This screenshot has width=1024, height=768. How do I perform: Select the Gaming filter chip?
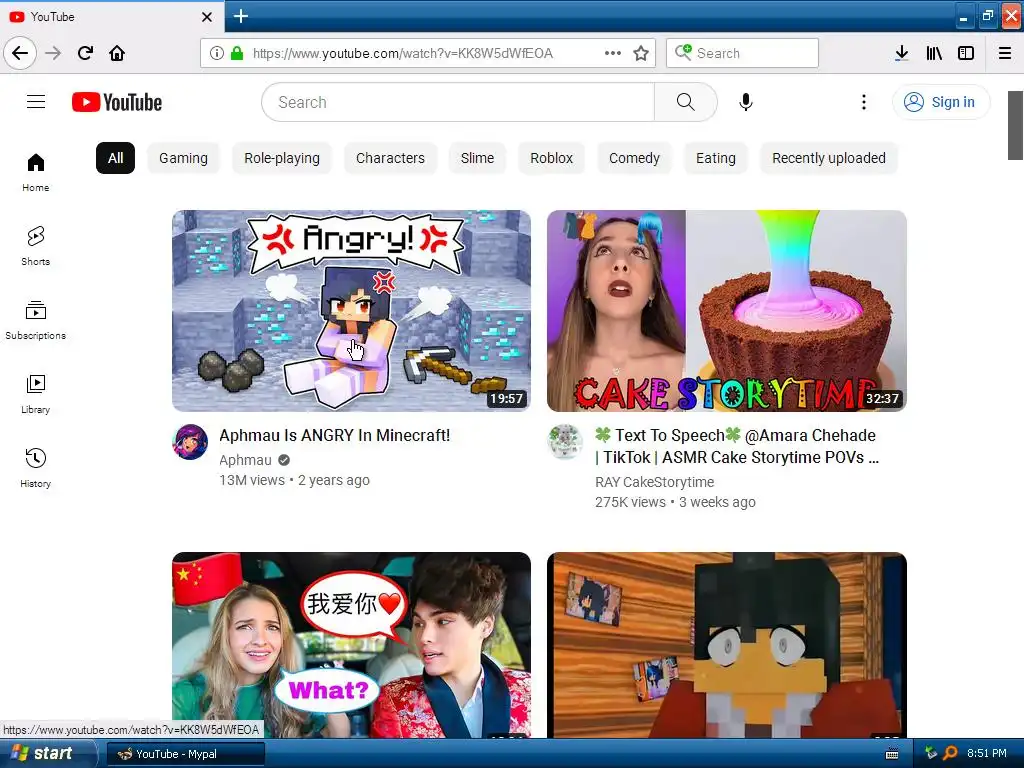[x=184, y=158]
